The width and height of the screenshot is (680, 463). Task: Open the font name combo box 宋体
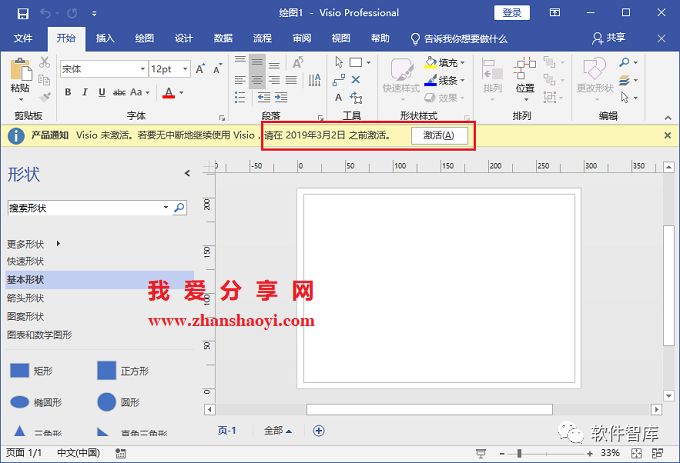click(103, 69)
